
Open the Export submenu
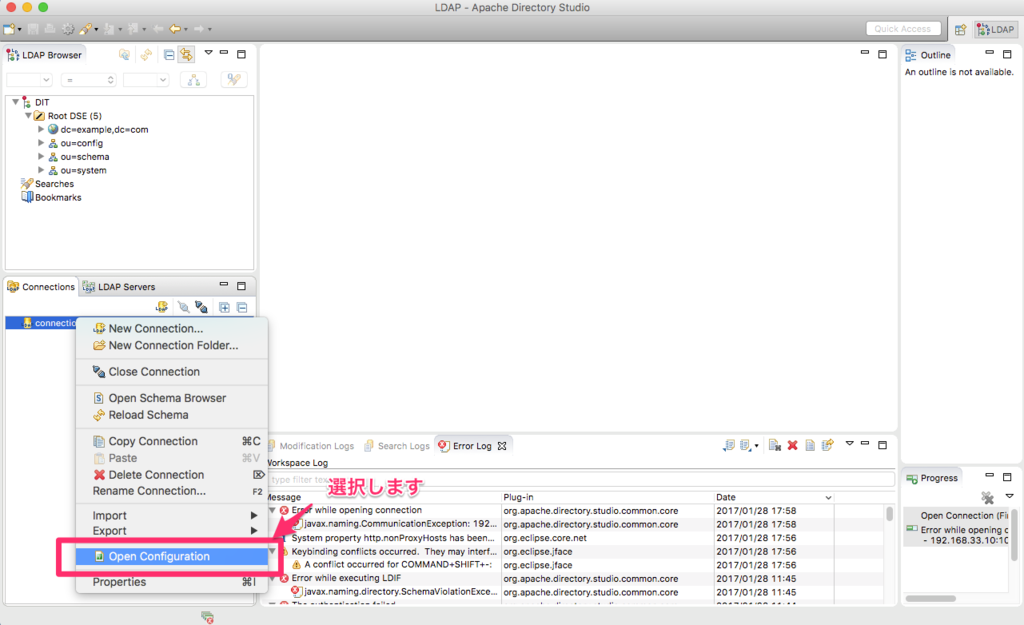click(x=172, y=531)
